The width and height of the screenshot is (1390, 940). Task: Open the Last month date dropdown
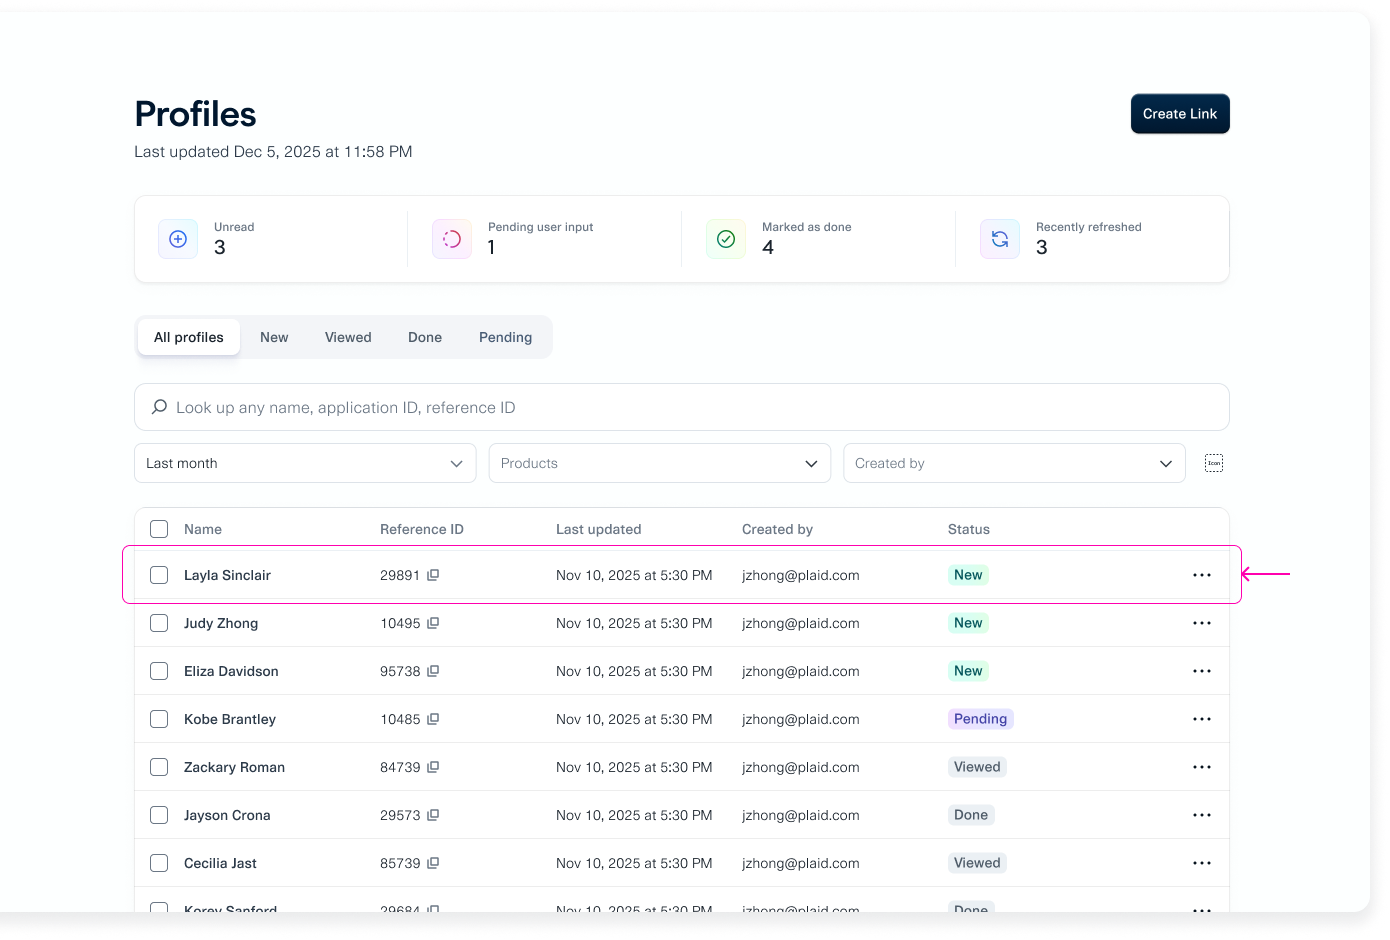click(305, 463)
